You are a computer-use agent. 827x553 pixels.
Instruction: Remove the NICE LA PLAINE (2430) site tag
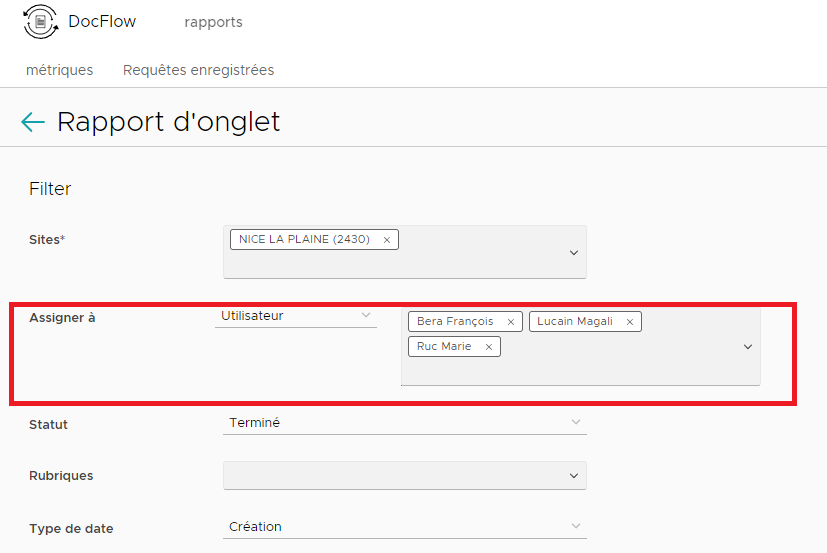tap(387, 240)
